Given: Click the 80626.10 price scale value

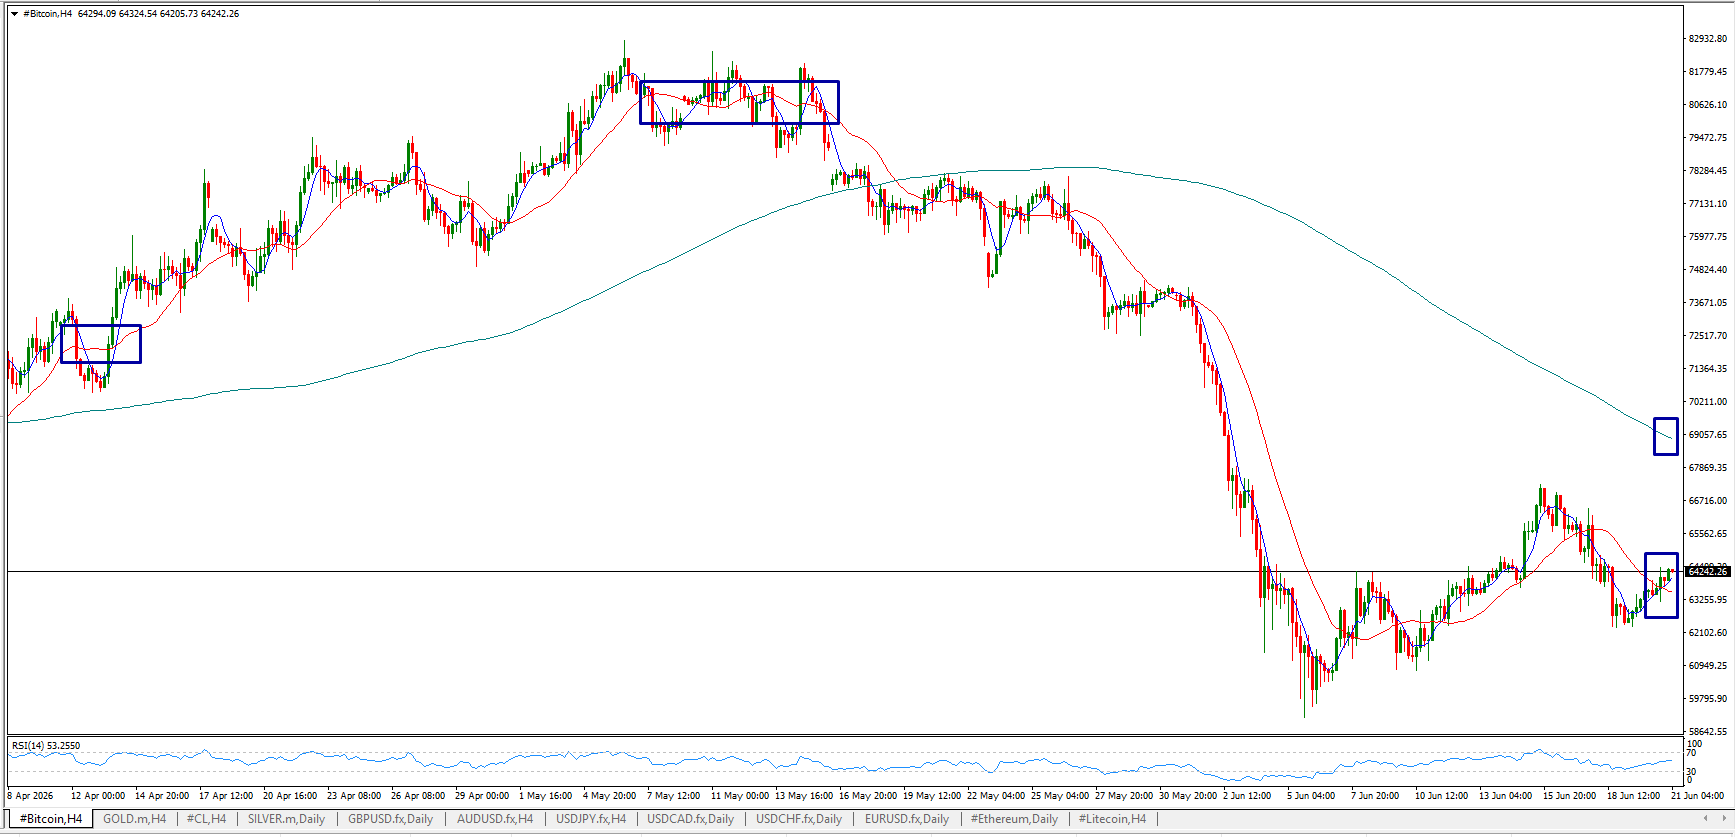Looking at the screenshot, I should point(1707,105).
